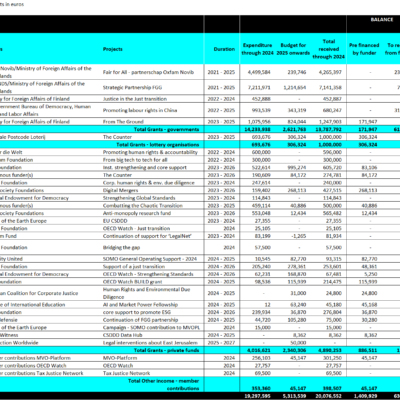The image size is (400, 400).
Task: Select the "Coalition for Corporate Justice" funder cell
Action: 39,293
